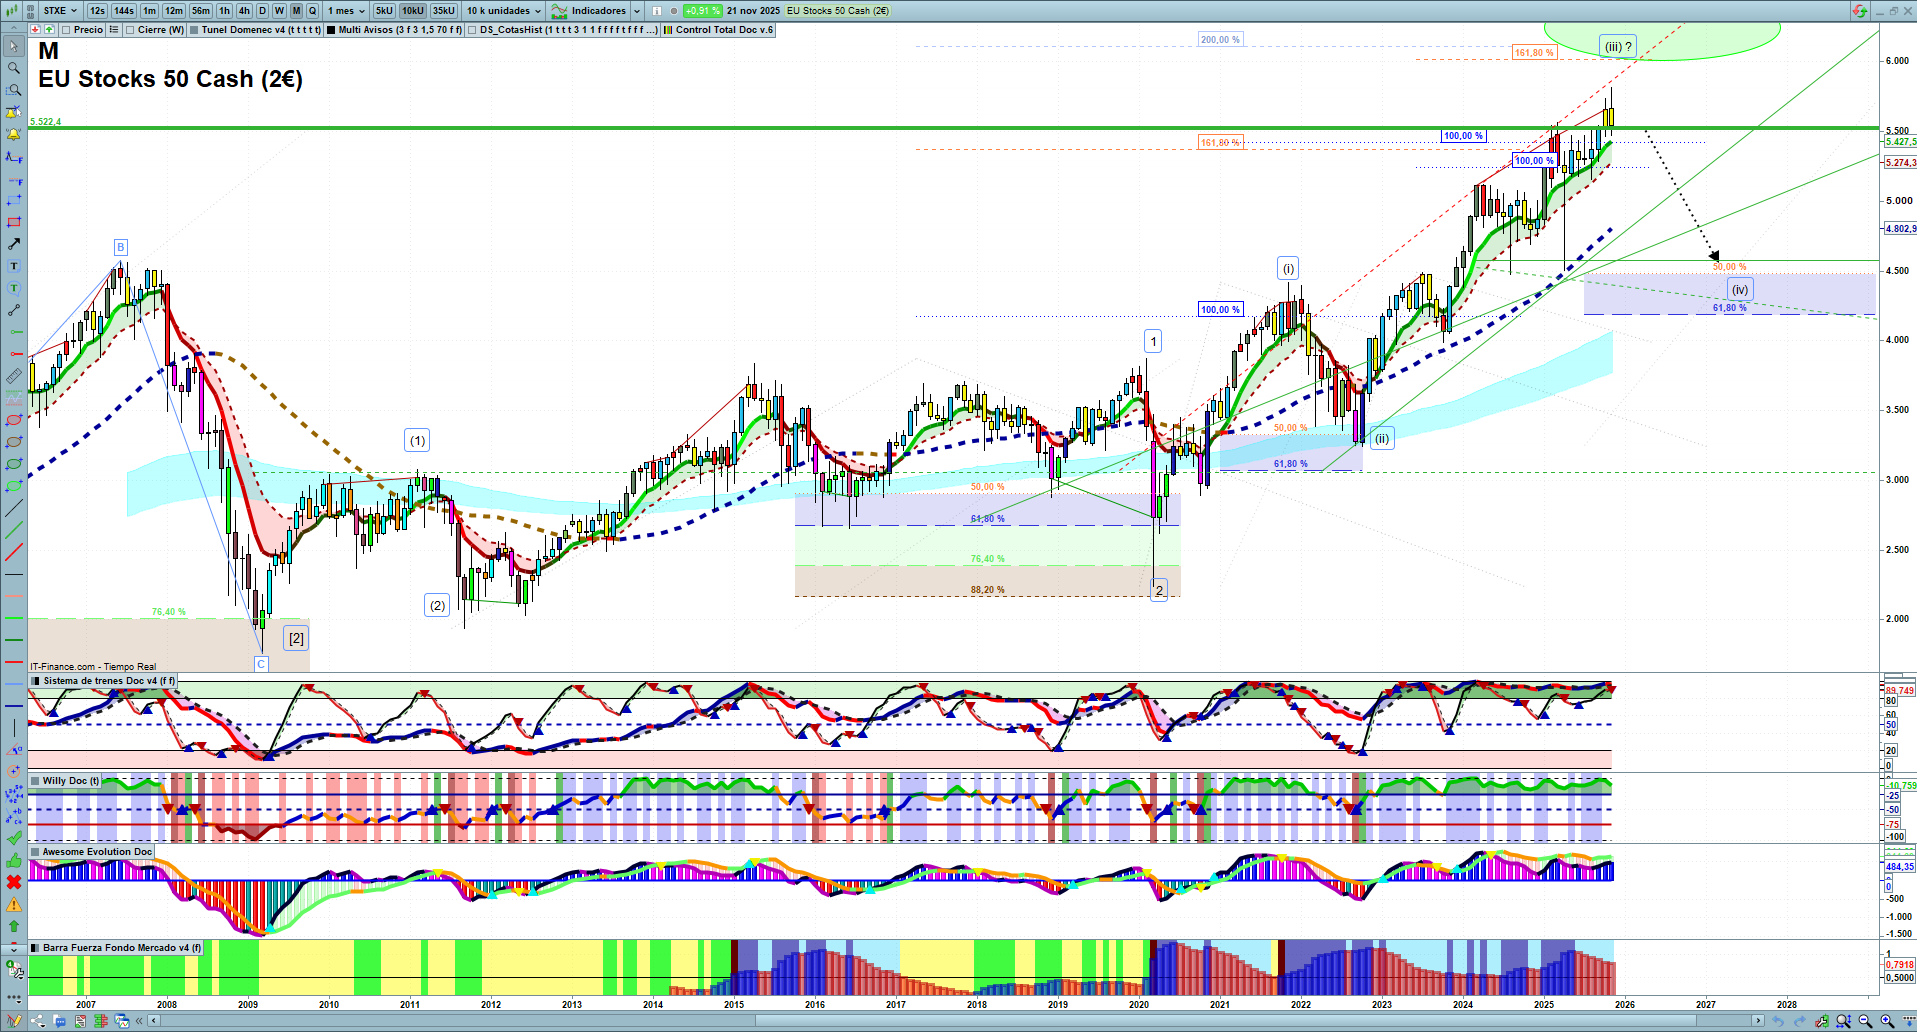1917x1032 pixels.
Task: Select the black arrow drawing tool
Action: coord(14,244)
